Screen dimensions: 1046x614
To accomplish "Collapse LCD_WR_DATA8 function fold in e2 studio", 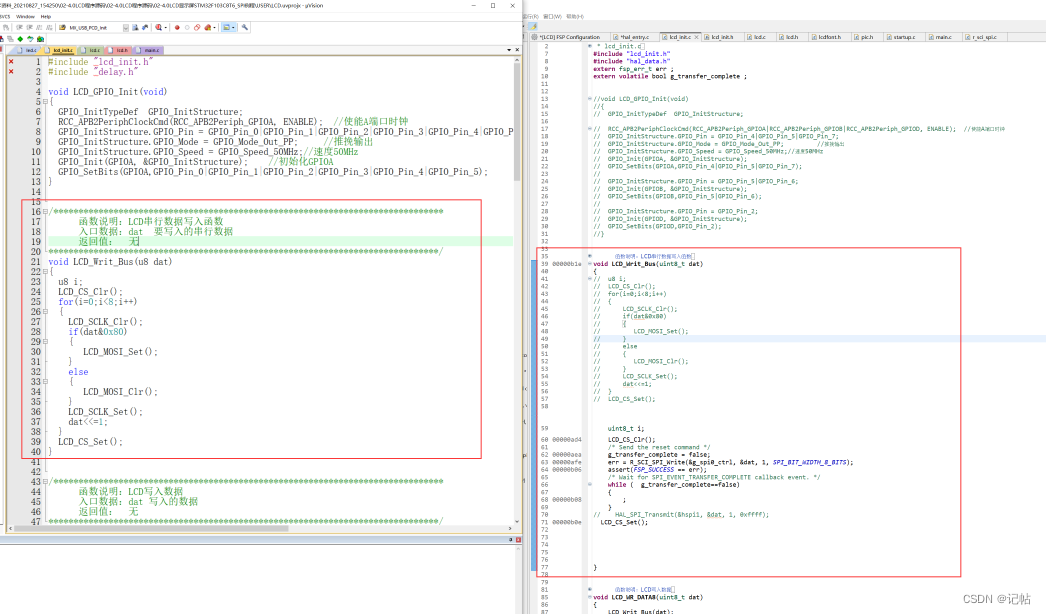I will [x=590, y=597].
